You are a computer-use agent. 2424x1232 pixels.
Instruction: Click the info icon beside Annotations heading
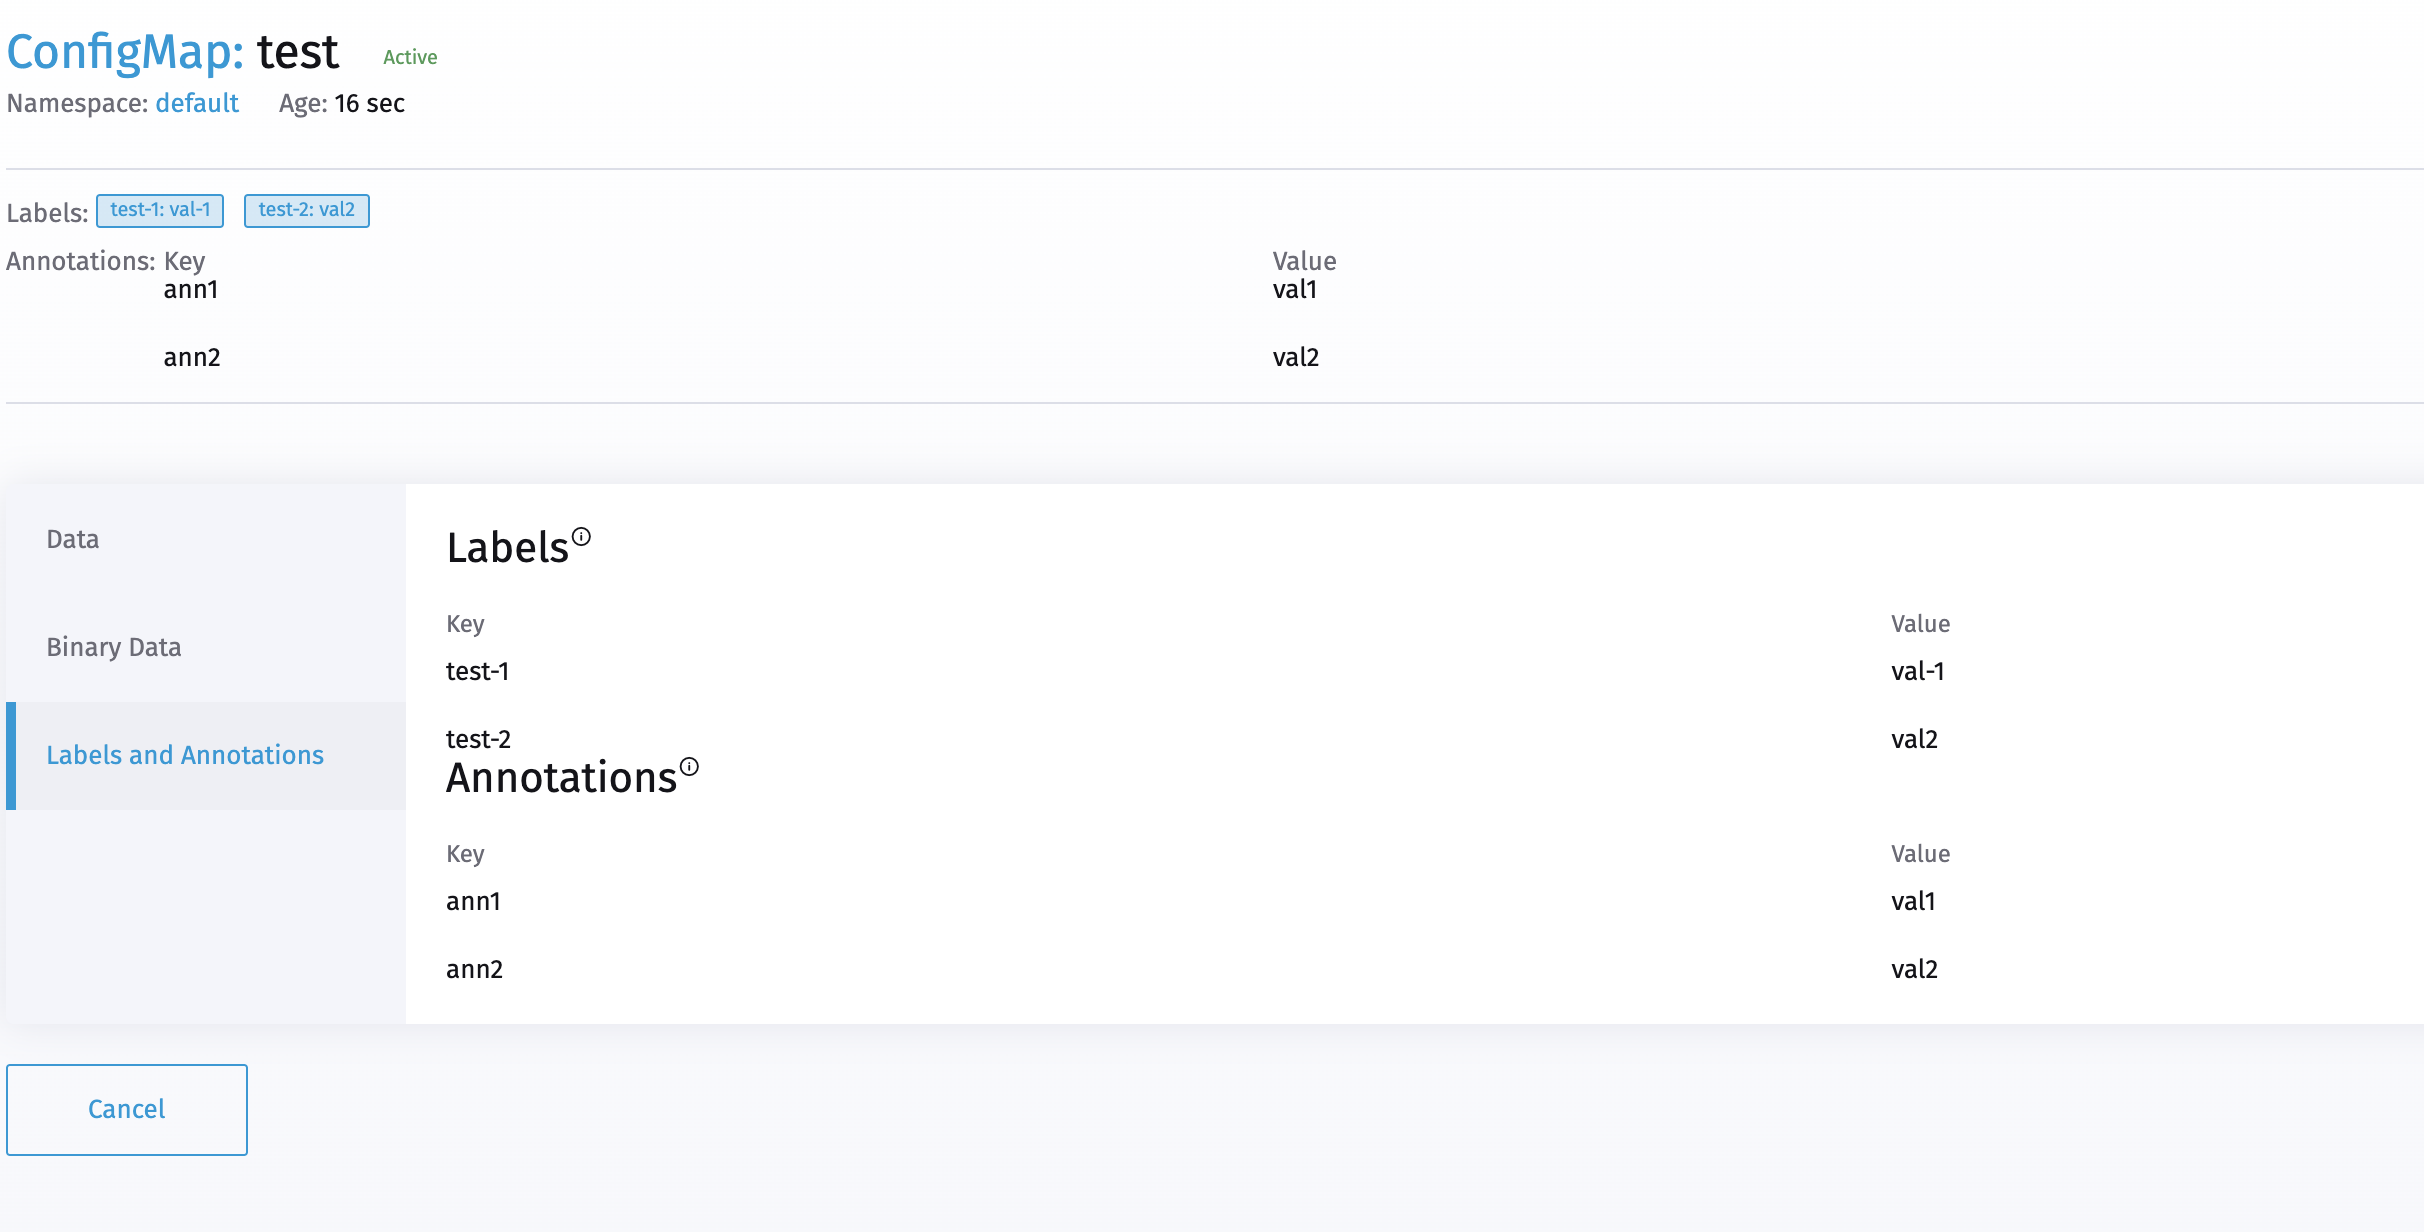(x=689, y=766)
